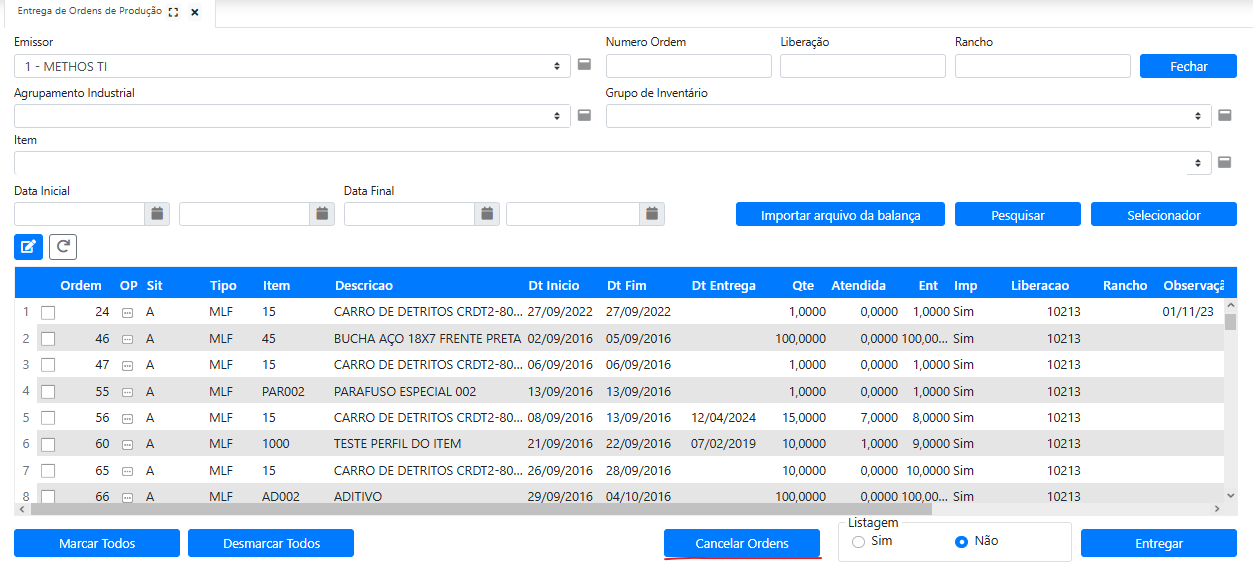The height and width of the screenshot is (565, 1253).
Task: Click the BUCHA AÇO 18X7 FRENTE PRETA cell
Action: pos(427,339)
